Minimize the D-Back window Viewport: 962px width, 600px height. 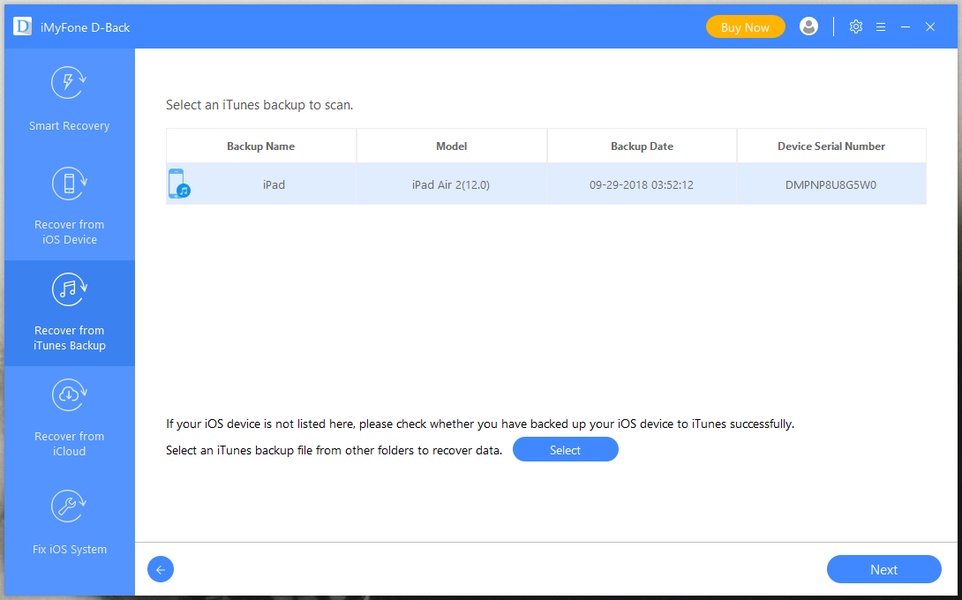click(x=905, y=27)
